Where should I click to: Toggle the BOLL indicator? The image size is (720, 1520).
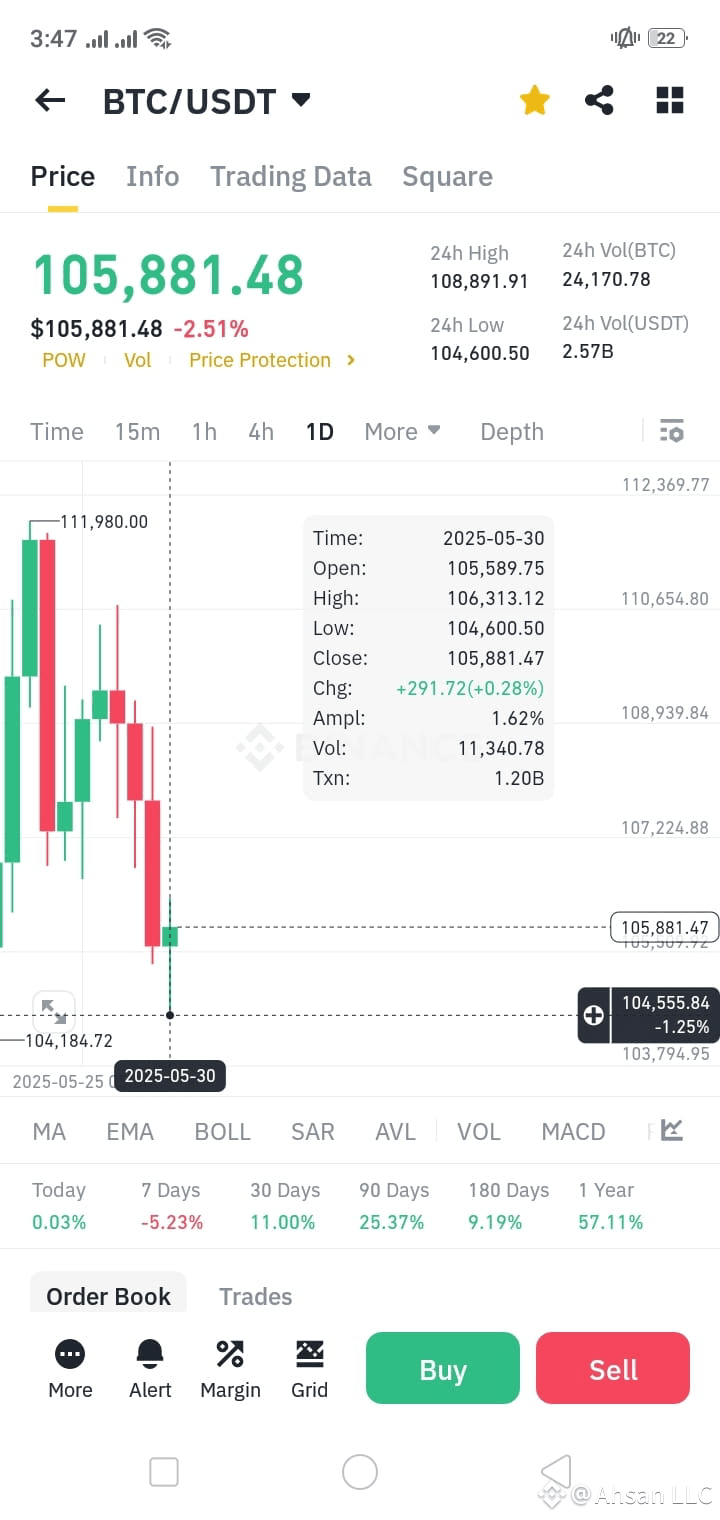(222, 1131)
